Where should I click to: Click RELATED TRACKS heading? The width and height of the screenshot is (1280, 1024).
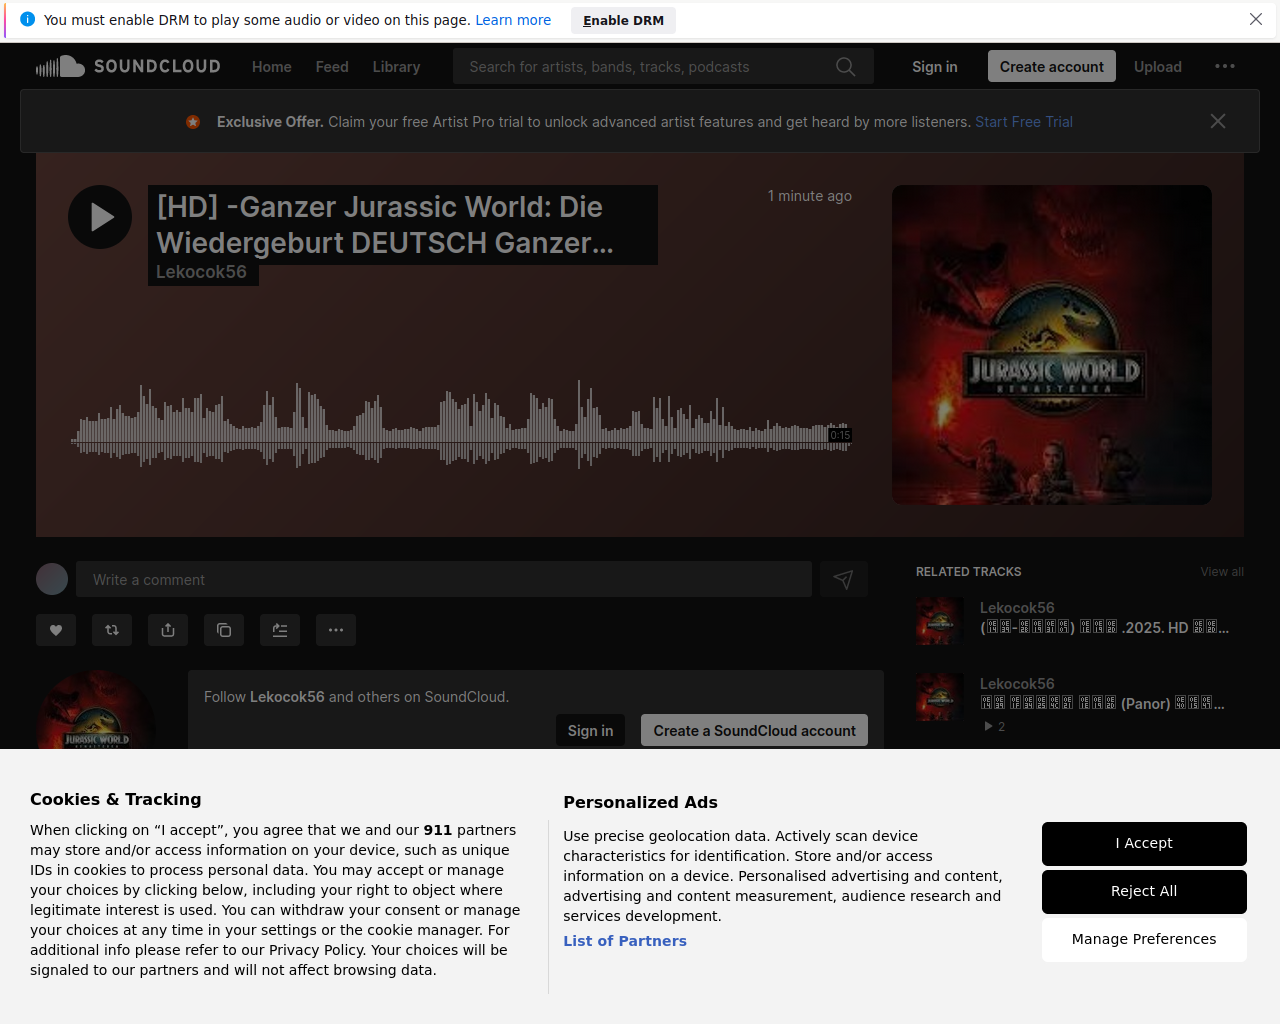point(968,572)
